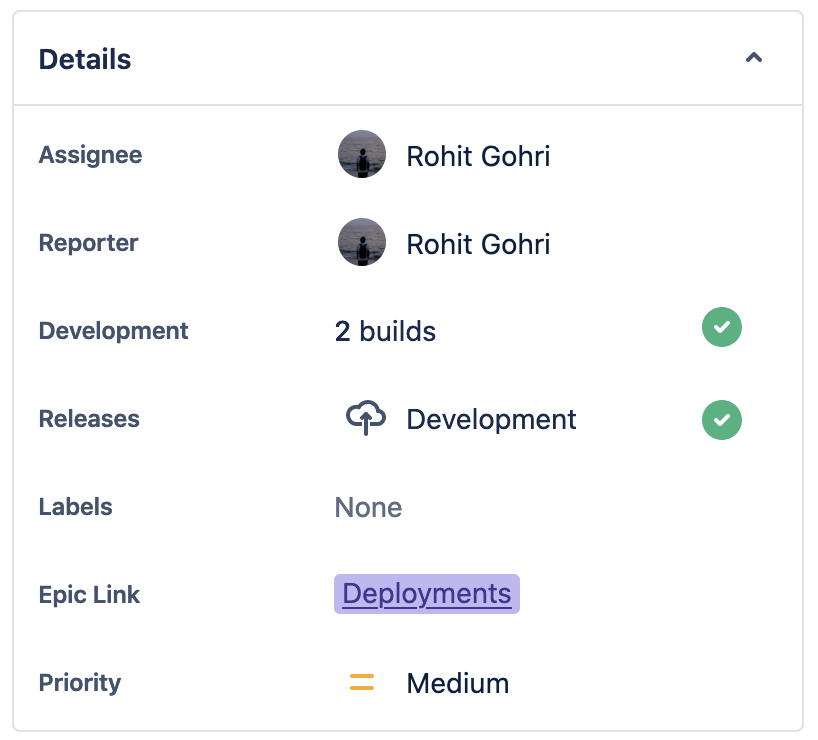Click the Epic Link field label
The image size is (818, 740).
click(89, 594)
